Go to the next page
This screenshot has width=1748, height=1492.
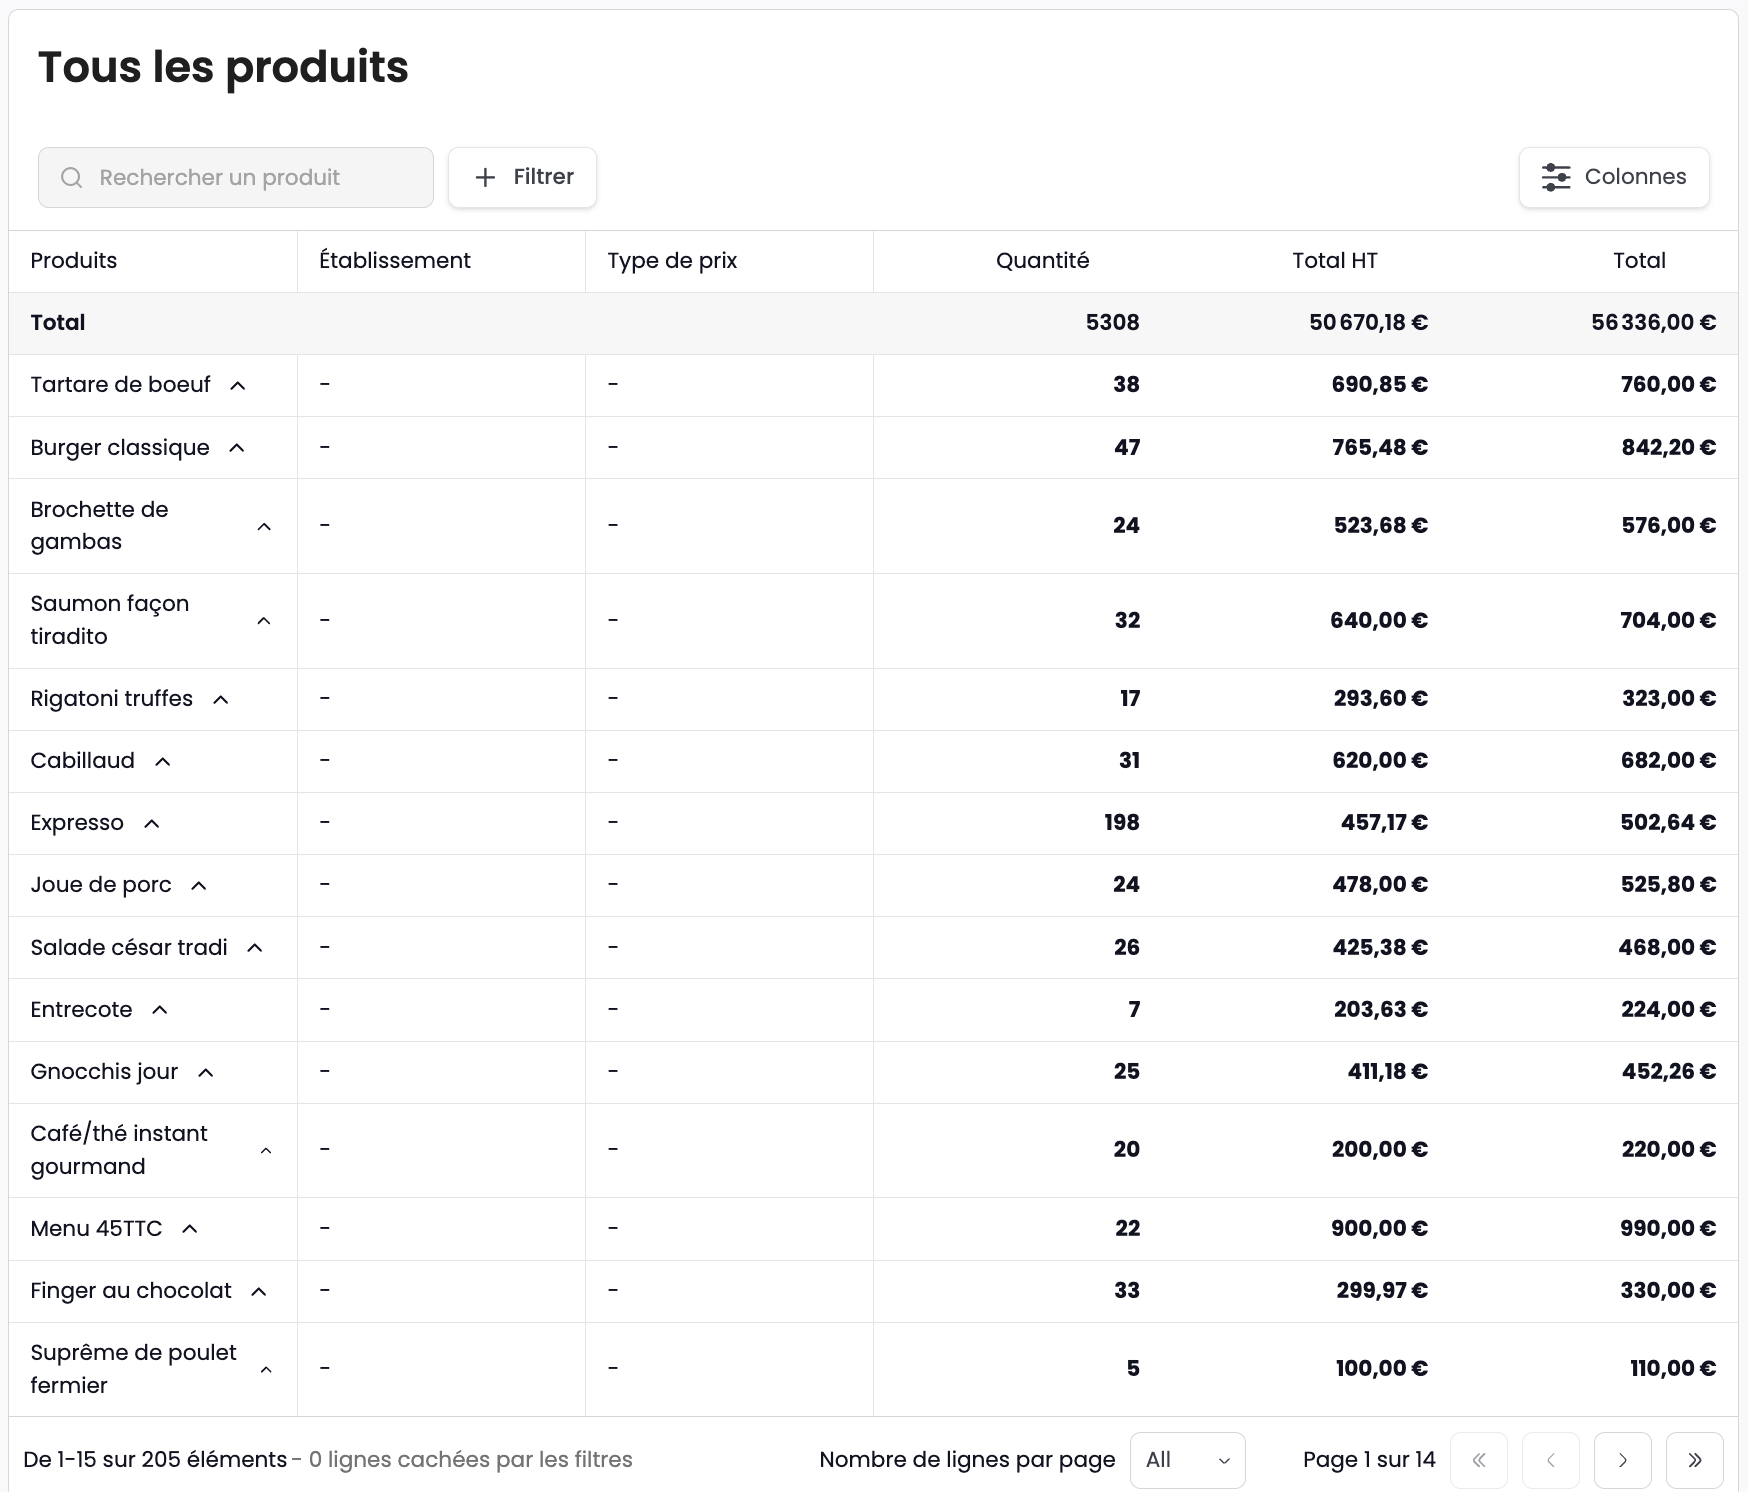(x=1622, y=1460)
